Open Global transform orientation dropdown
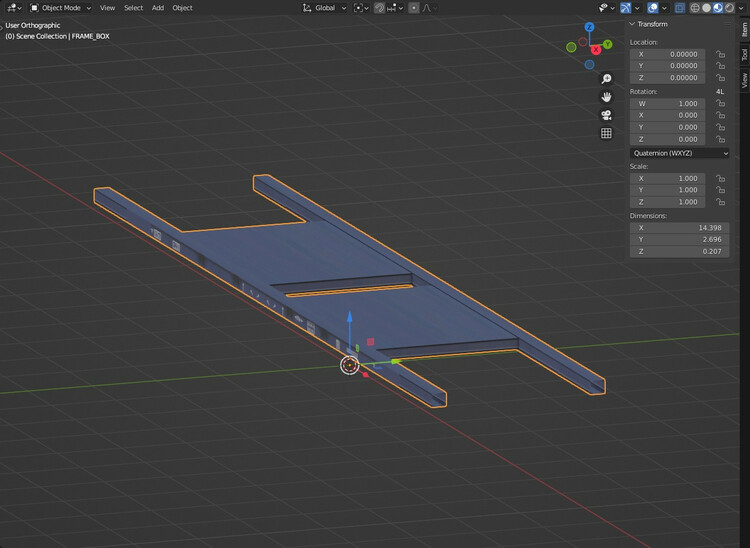 coord(324,8)
